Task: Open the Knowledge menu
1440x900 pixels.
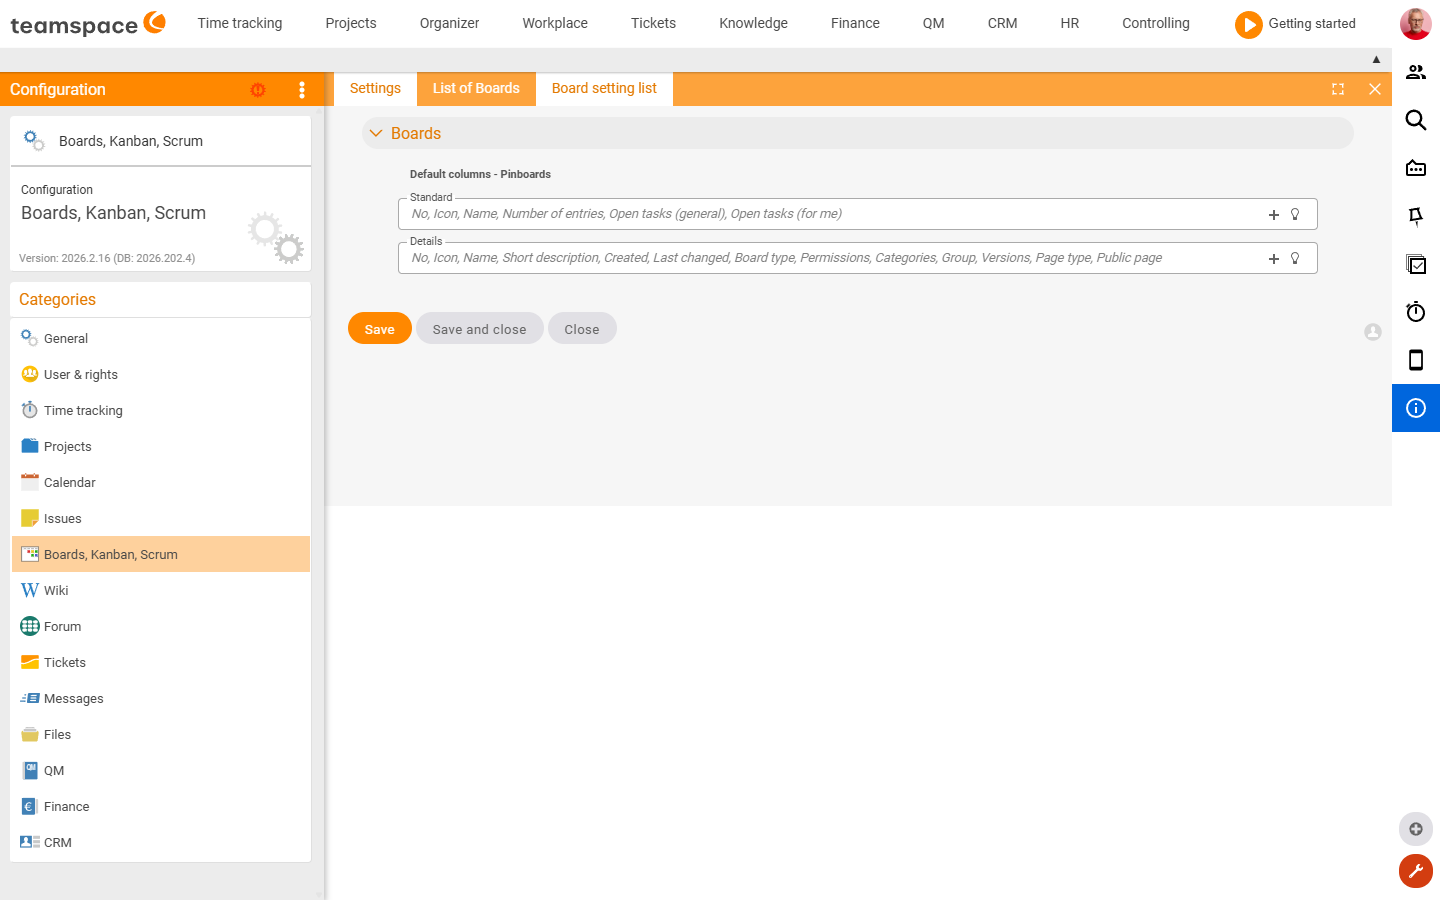Action: (x=753, y=23)
